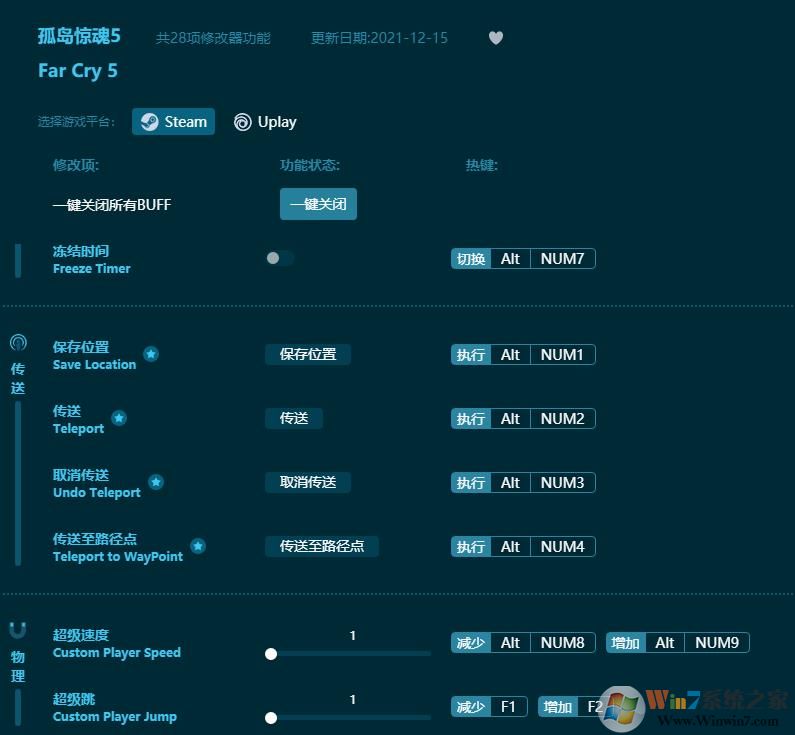The height and width of the screenshot is (735, 795).
Task: Click the Undo Teleport label
Action: 97,492
